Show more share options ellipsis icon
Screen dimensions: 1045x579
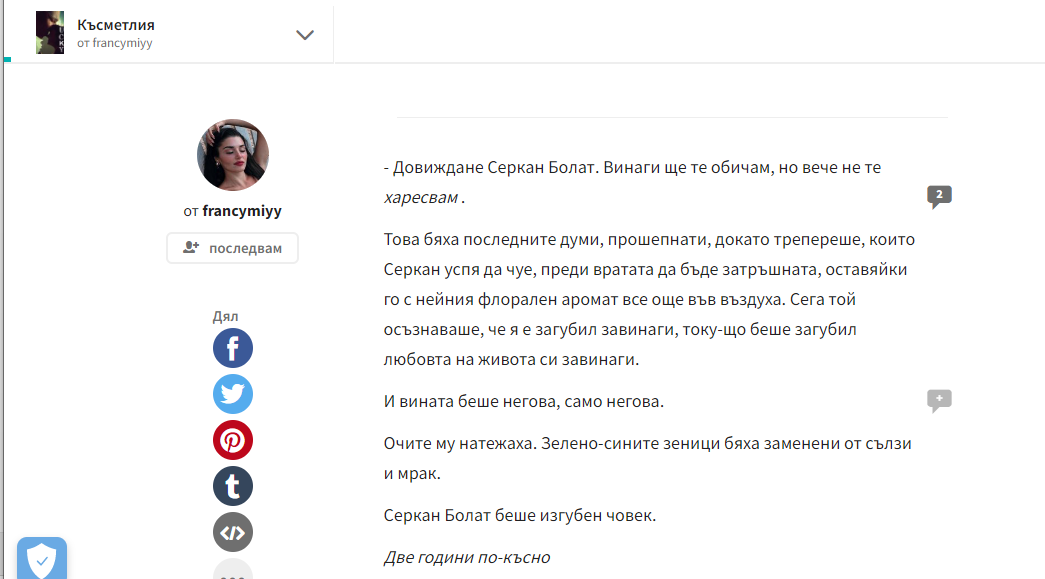tap(233, 572)
